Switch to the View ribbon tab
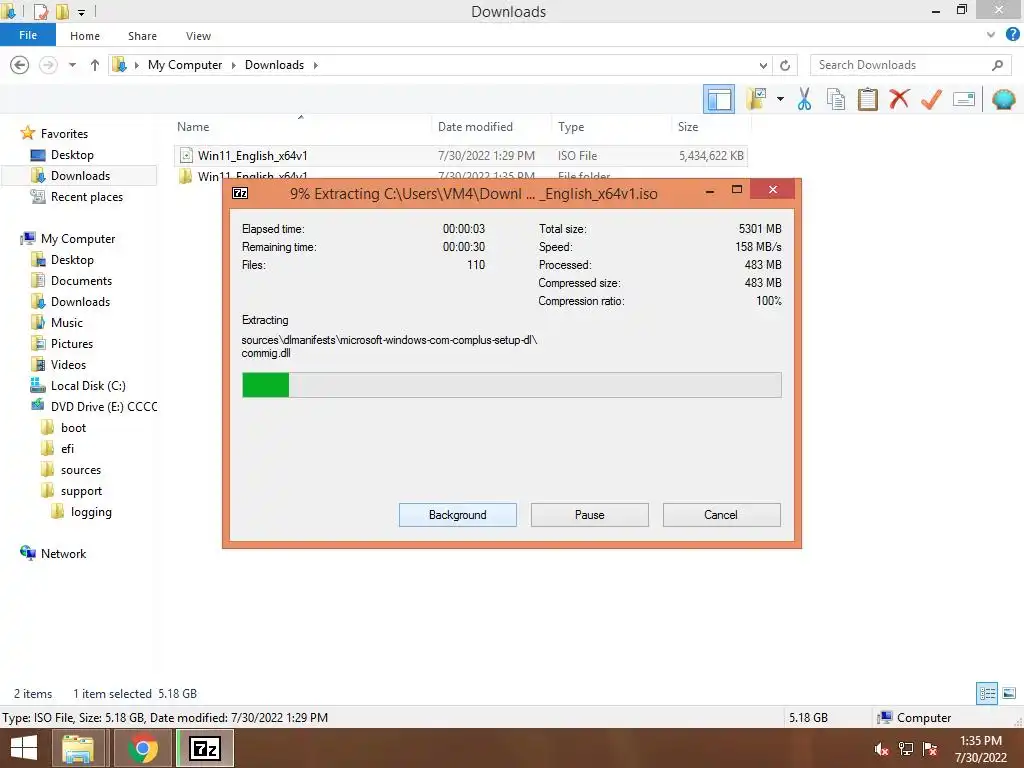This screenshot has height=768, width=1024. pyautogui.click(x=198, y=36)
